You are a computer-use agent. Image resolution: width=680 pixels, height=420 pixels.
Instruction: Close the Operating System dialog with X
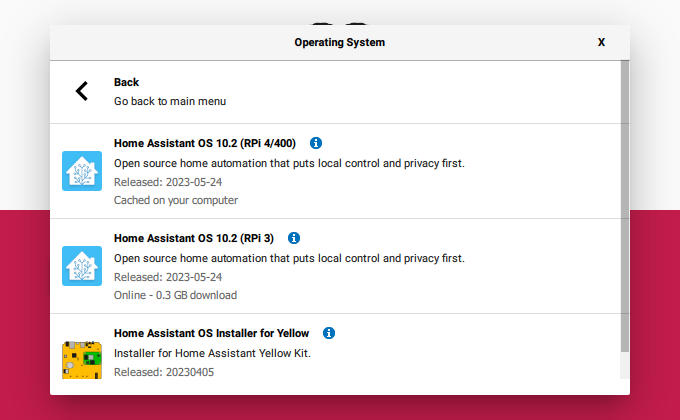(x=601, y=42)
